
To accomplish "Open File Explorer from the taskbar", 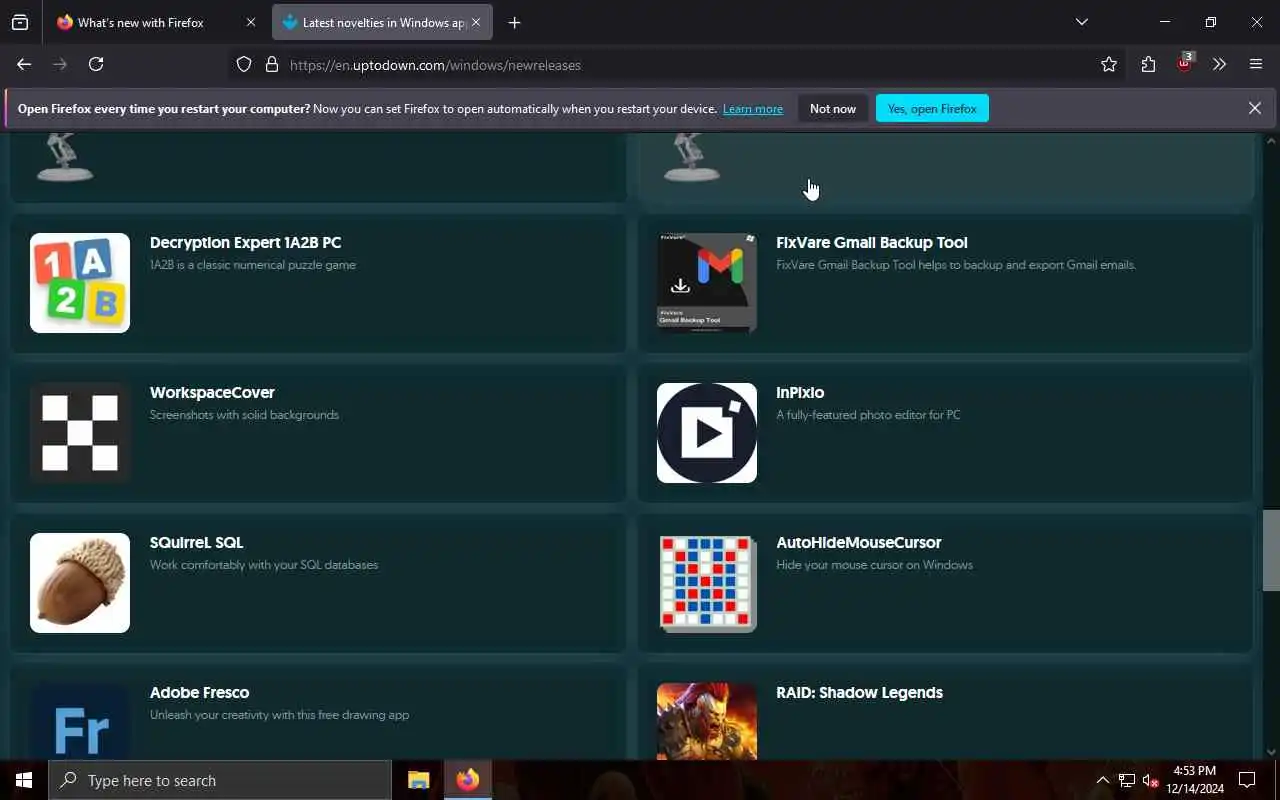I will (419, 780).
